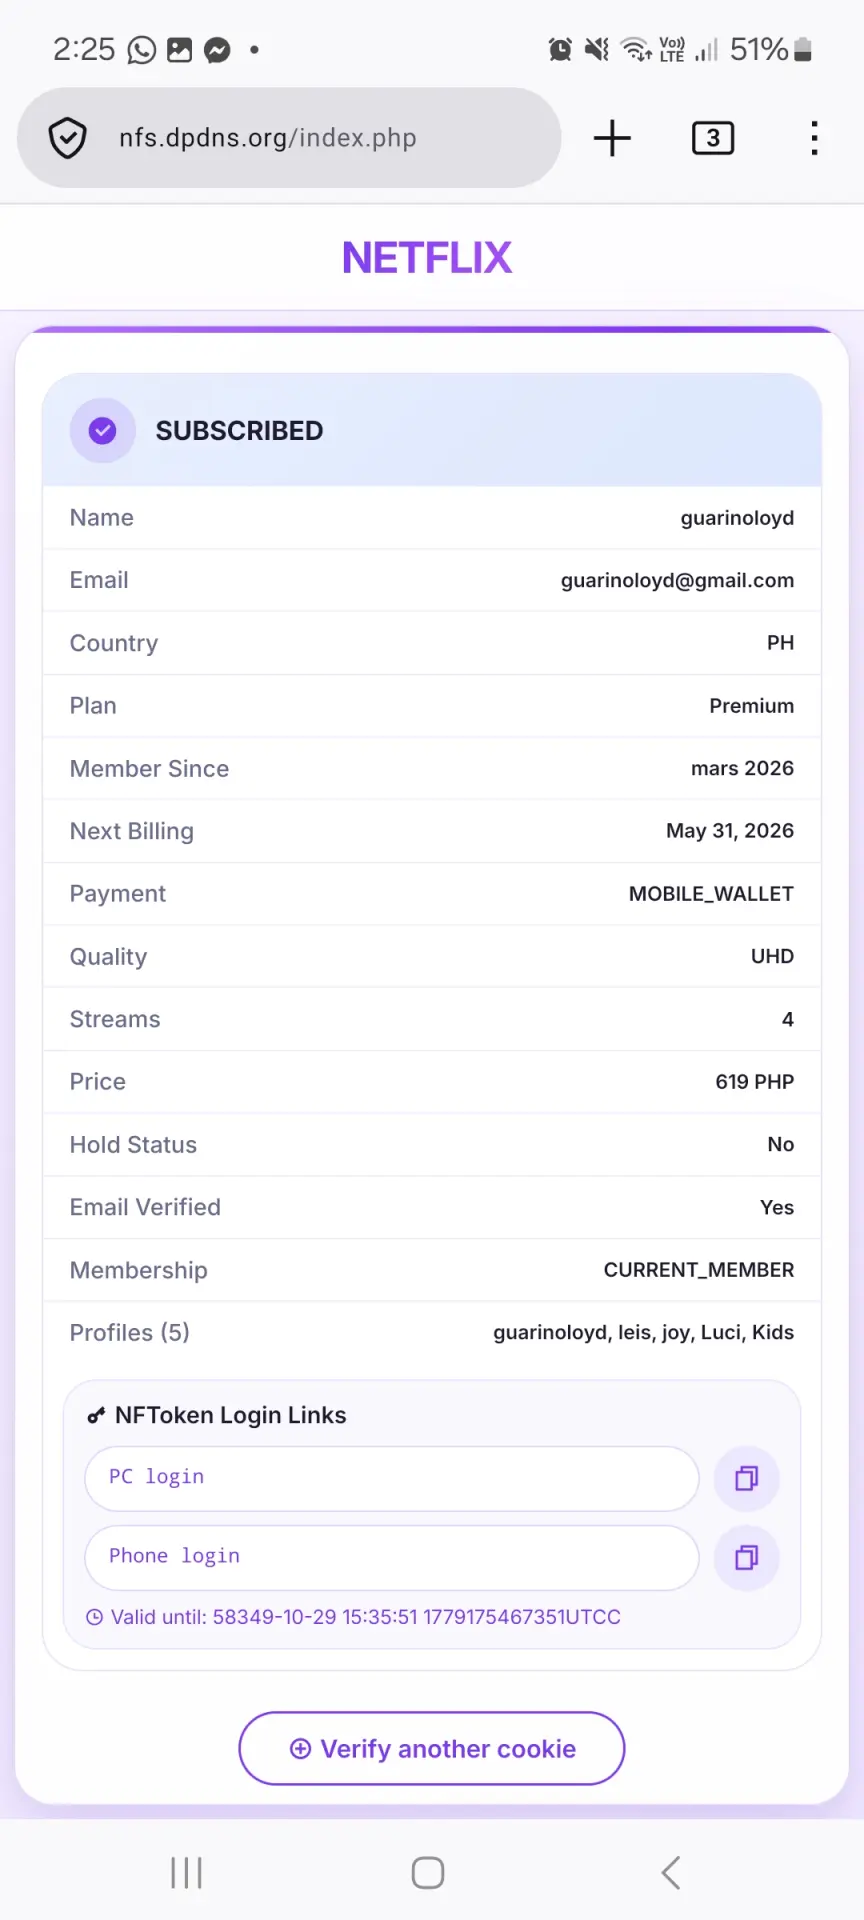Open recent apps from navigation bar

pyautogui.click(x=186, y=1872)
